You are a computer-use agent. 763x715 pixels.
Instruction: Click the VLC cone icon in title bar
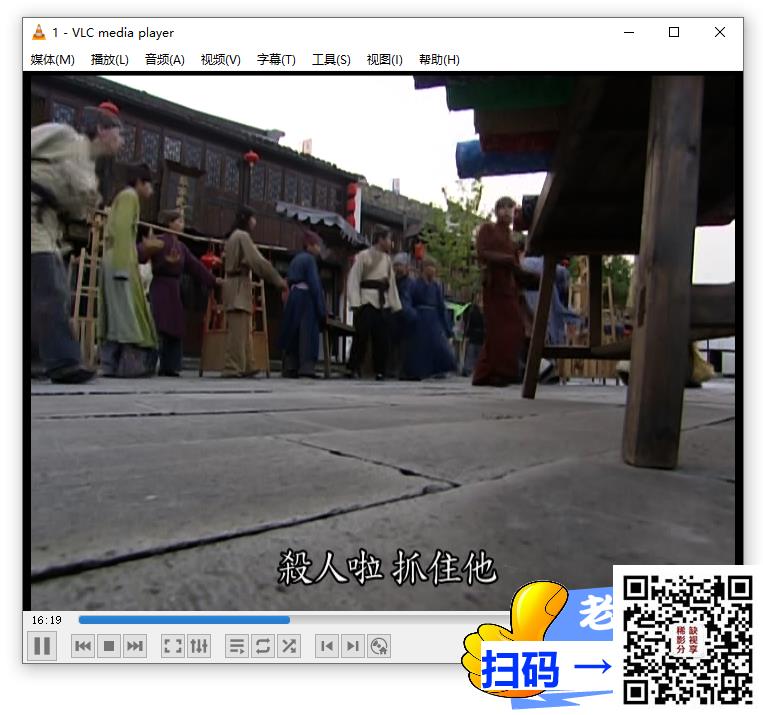click(38, 33)
